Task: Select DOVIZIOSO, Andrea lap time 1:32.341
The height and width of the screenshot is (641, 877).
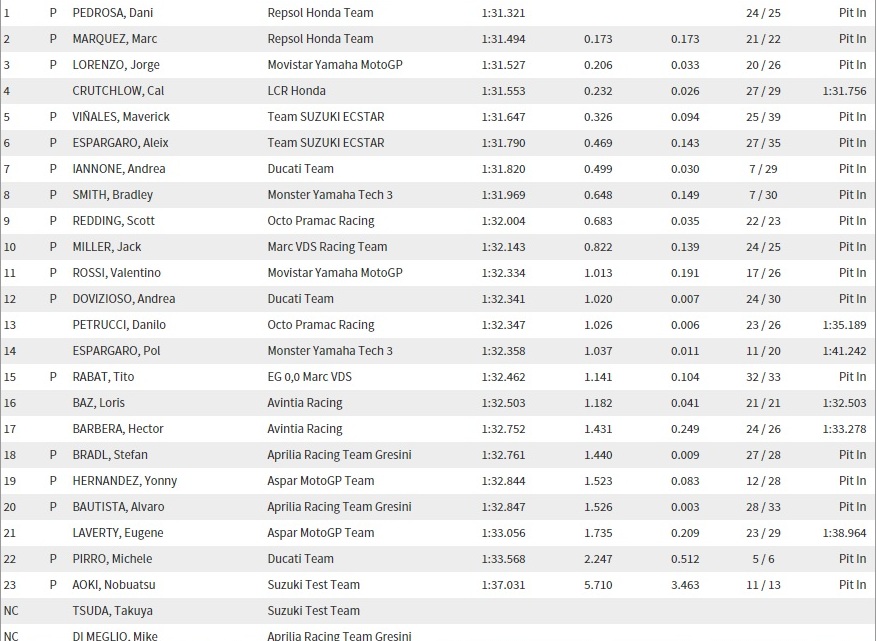Action: tap(503, 299)
